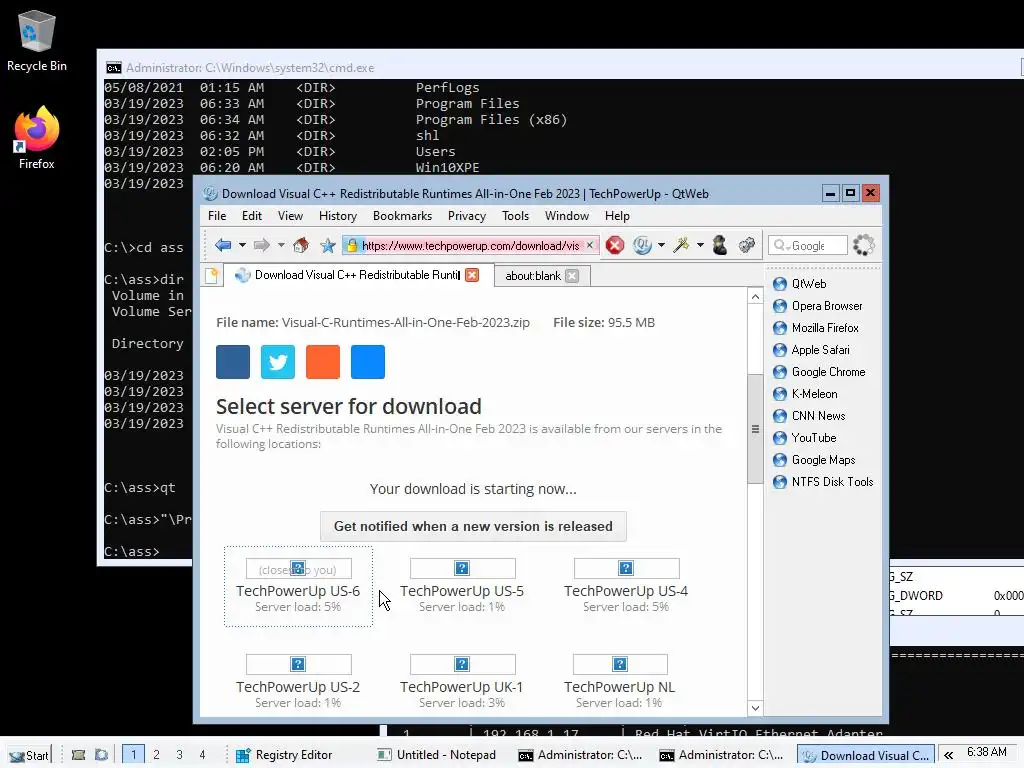Stop loading with the red X button
1024x768 pixels.
(x=615, y=246)
